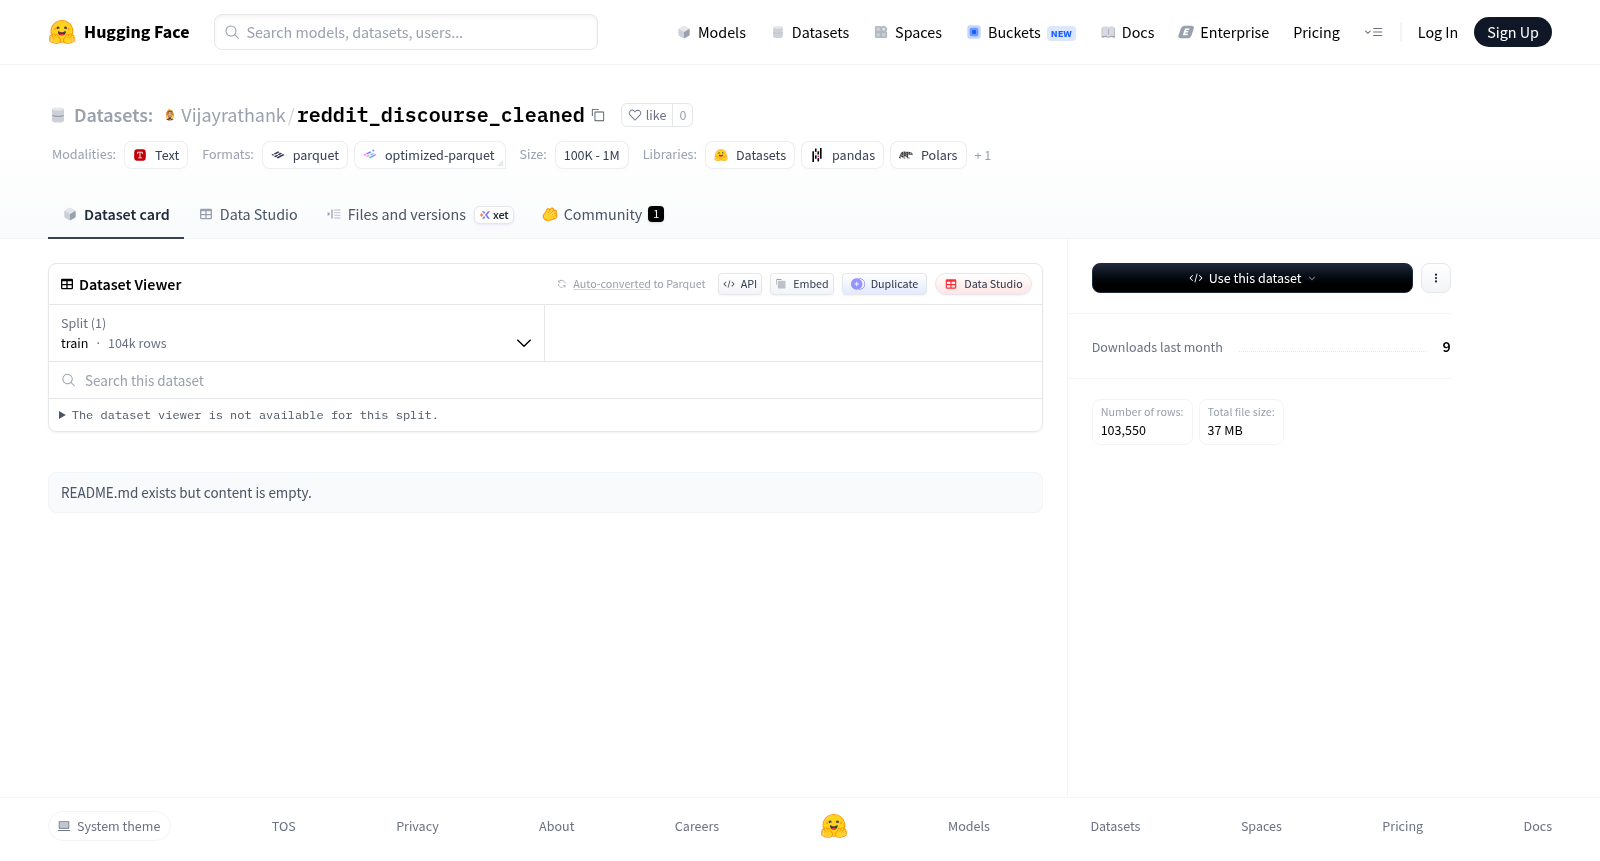The height and width of the screenshot is (861, 1600).
Task: Open Pricing link in footer
Action: (1402, 826)
